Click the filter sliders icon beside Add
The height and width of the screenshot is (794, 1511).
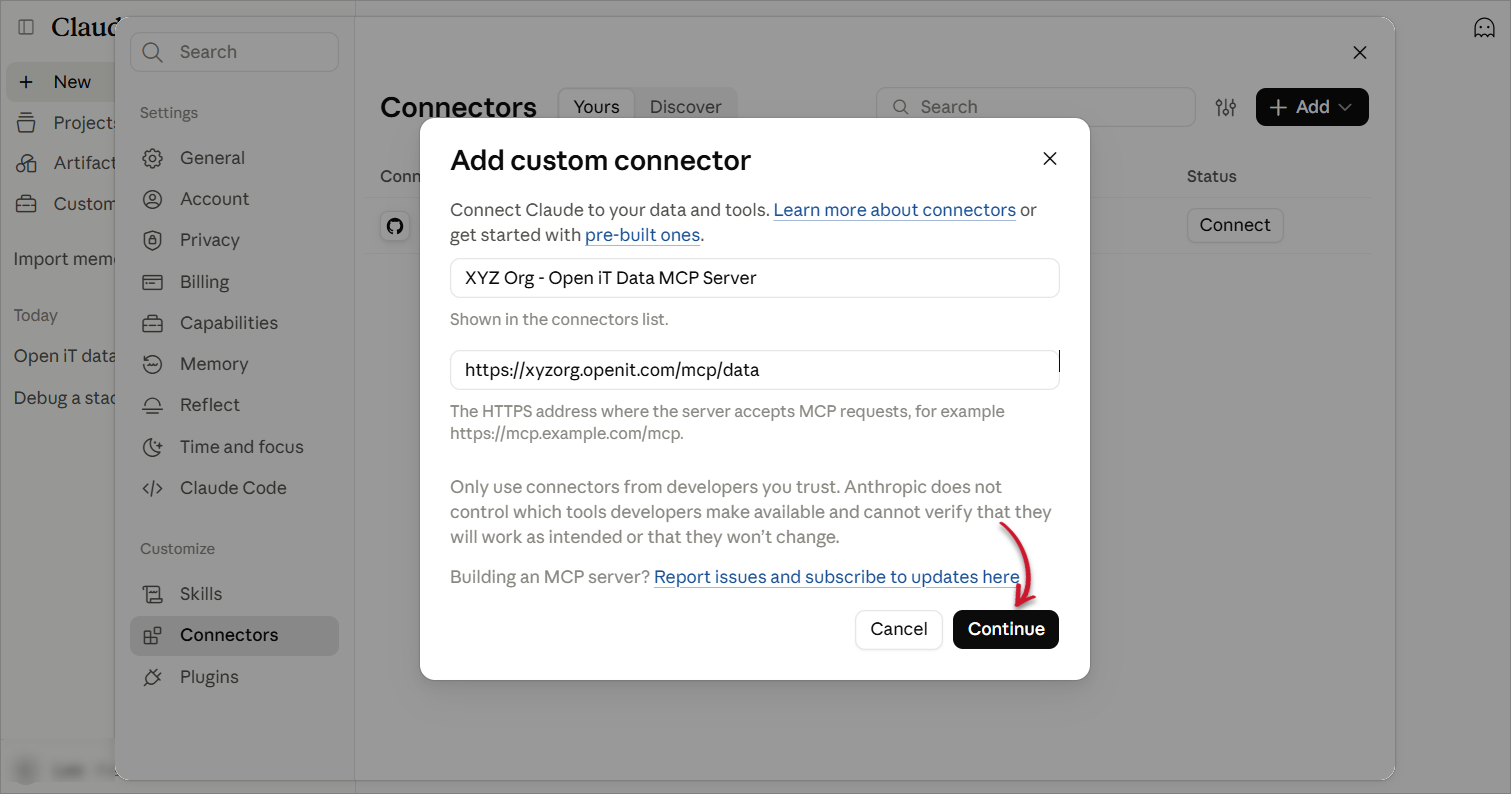coord(1226,107)
